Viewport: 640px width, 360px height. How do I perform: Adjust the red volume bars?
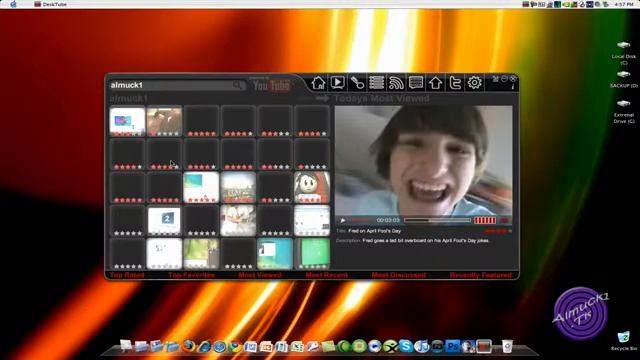[485, 220]
